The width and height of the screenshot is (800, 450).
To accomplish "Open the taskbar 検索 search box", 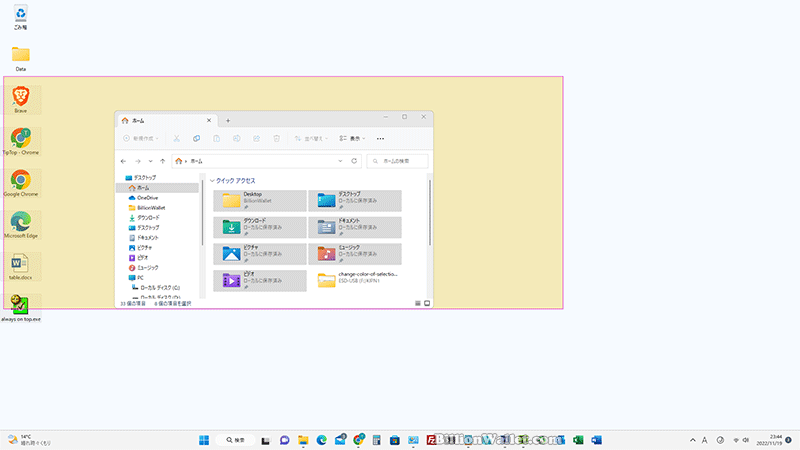I will click(236, 440).
